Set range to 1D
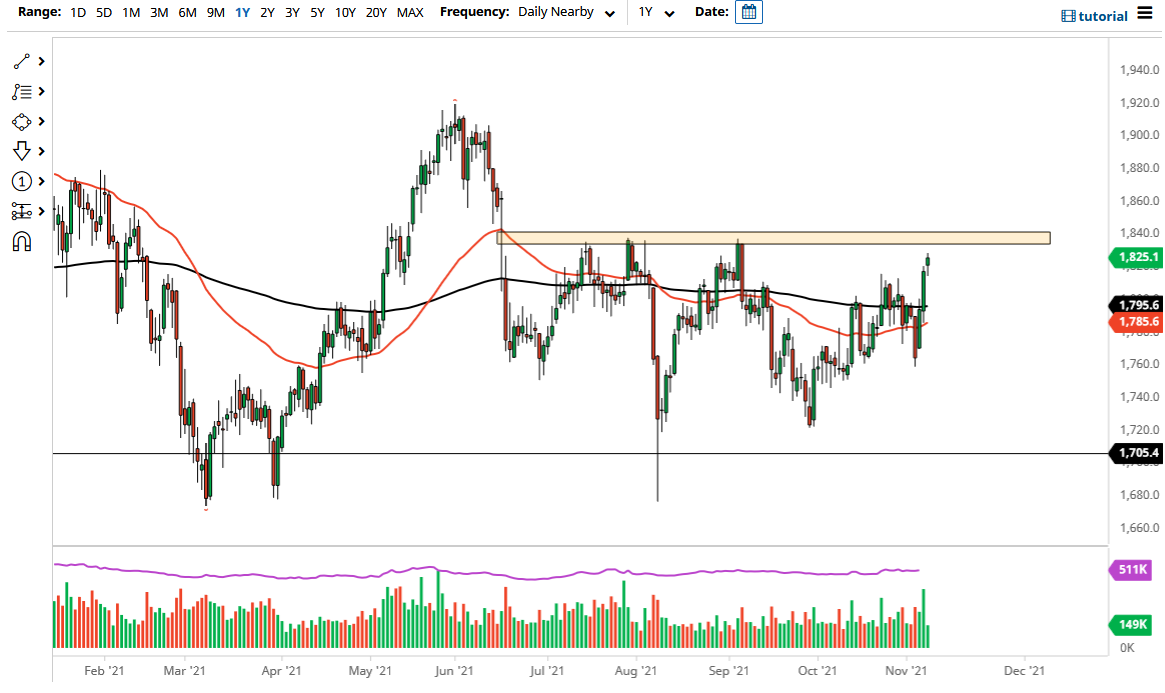This screenshot has height=693, width=1165. [77, 13]
